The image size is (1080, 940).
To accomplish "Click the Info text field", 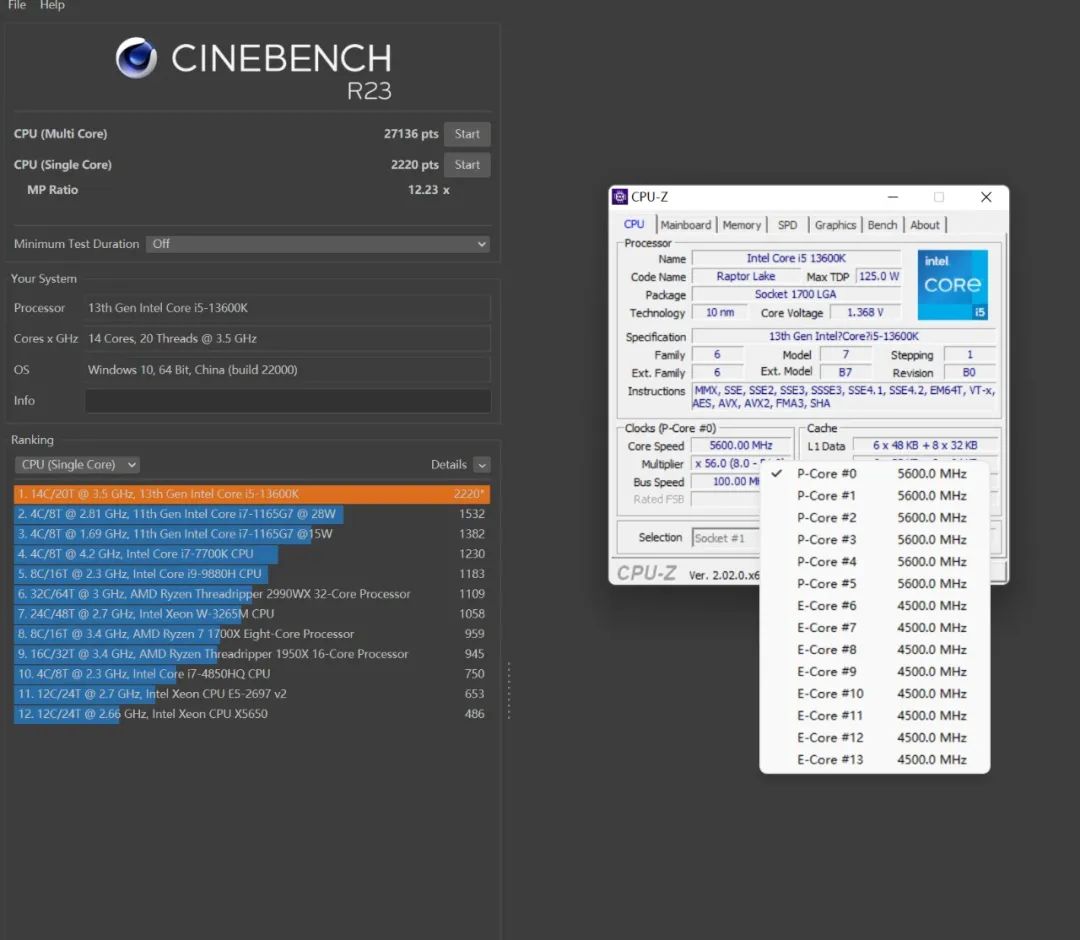I will click(x=288, y=401).
